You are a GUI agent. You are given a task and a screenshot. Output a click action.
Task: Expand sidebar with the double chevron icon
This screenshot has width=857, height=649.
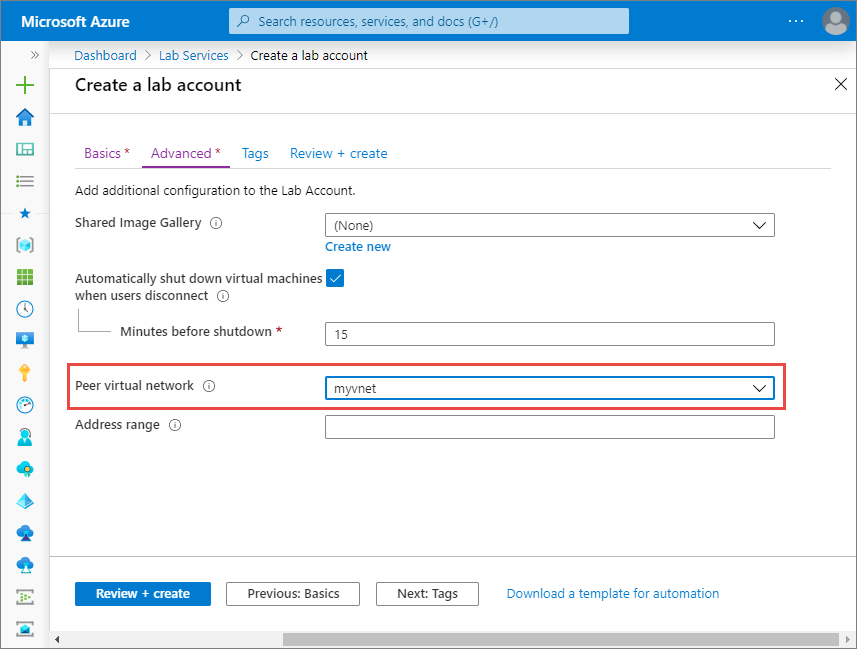[x=35, y=55]
